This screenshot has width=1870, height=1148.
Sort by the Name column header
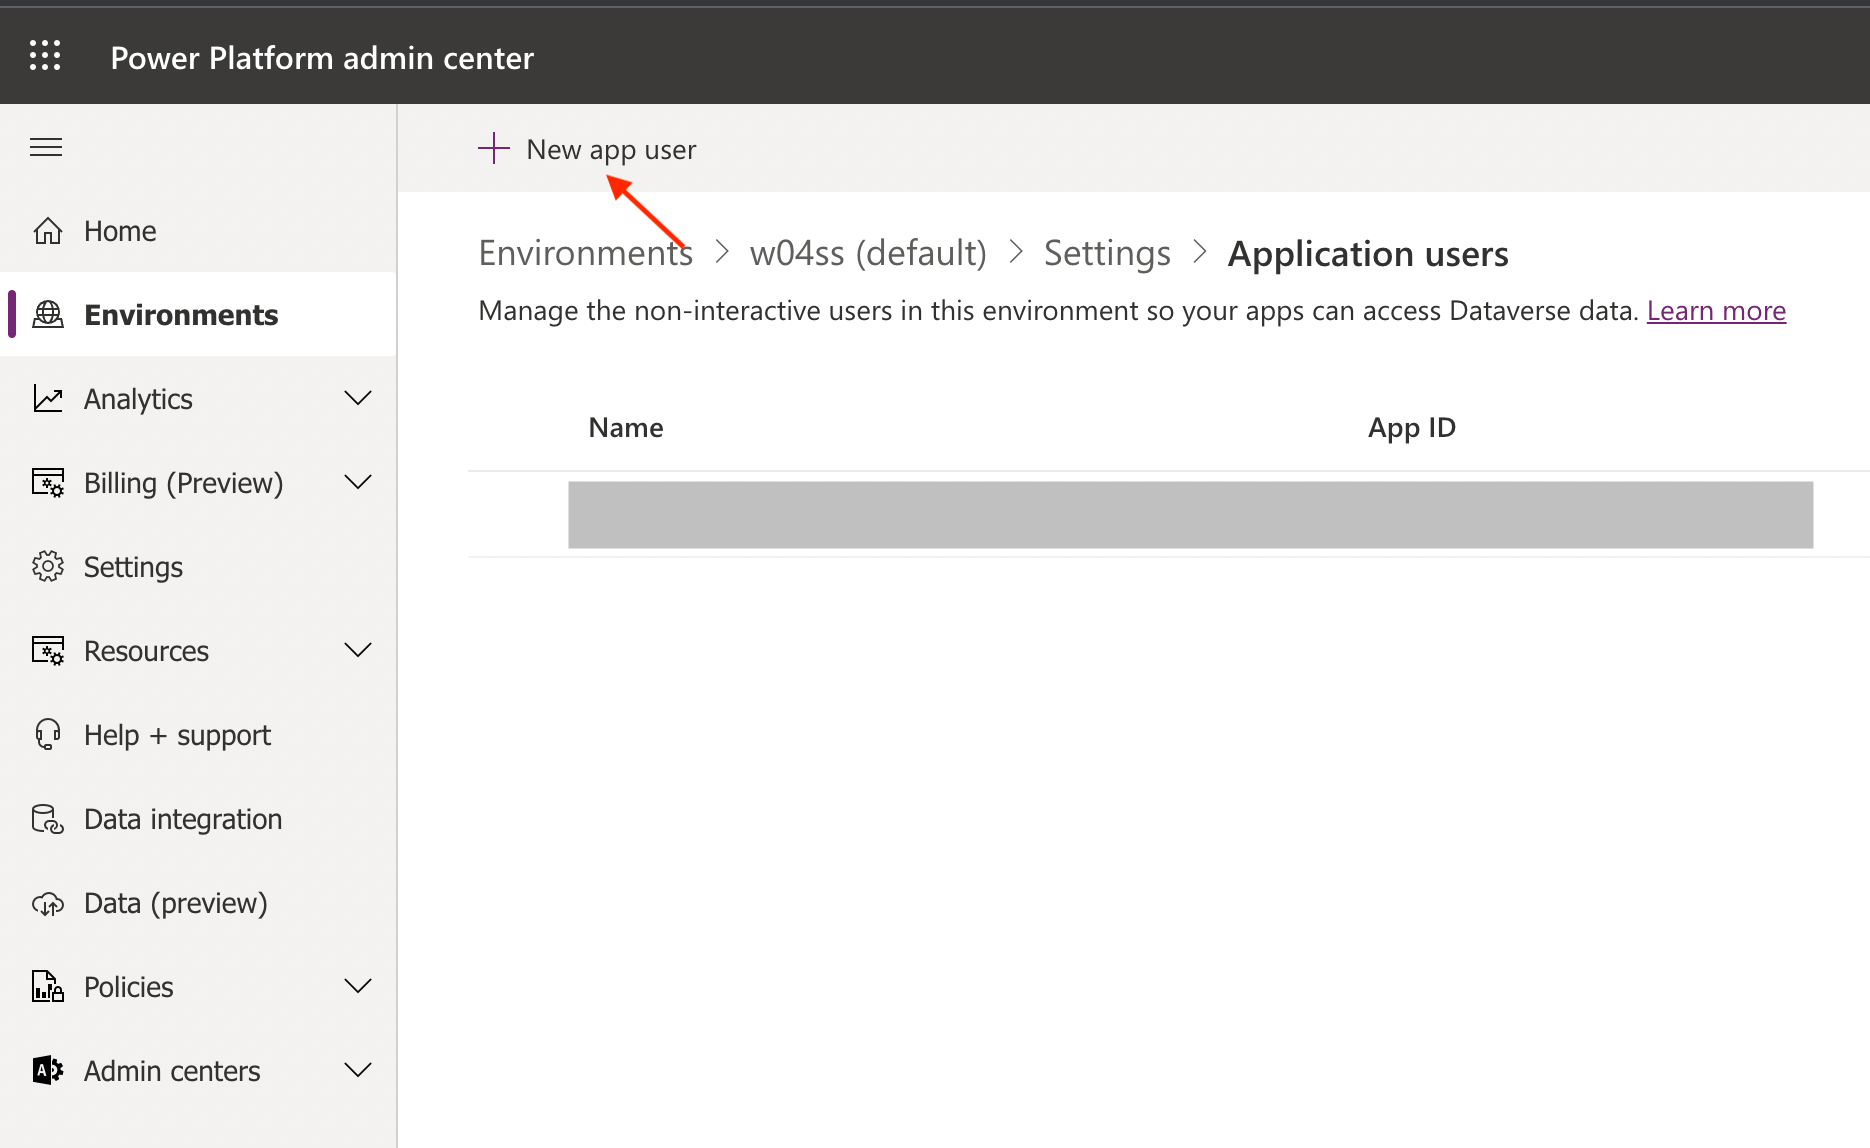pos(626,428)
